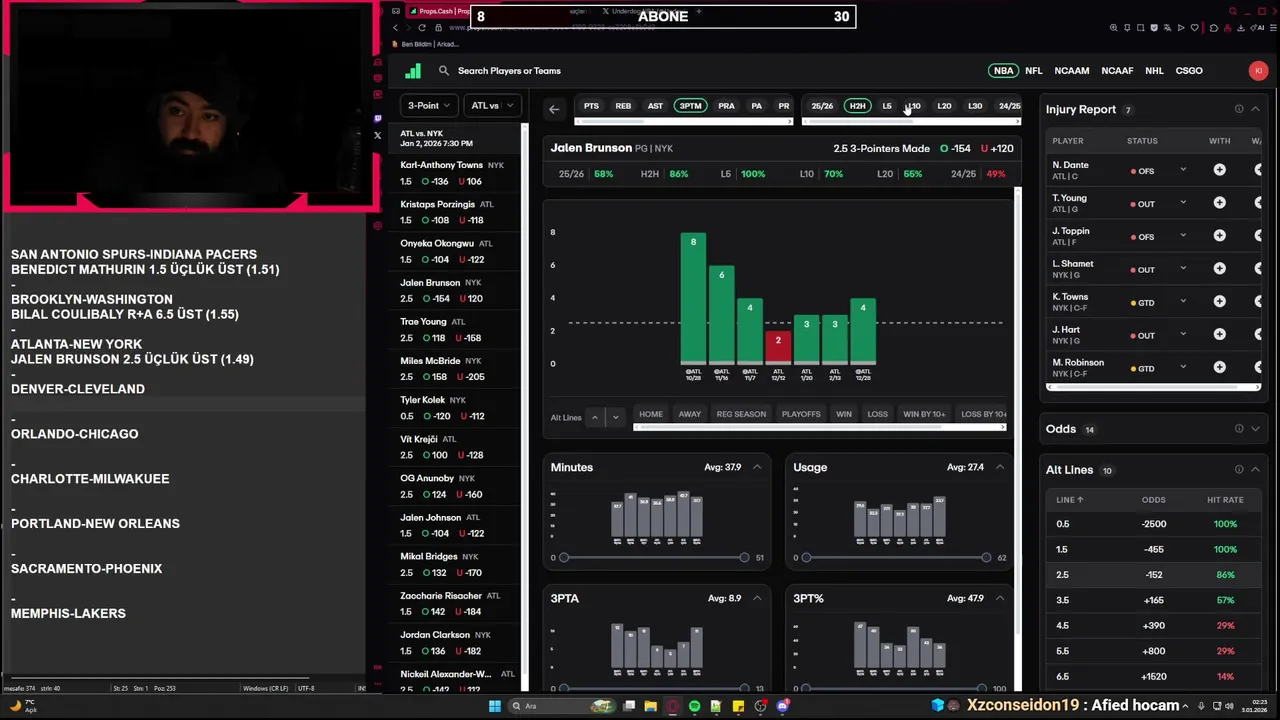Screen dimensions: 1280x720
Task: Add M. Robinson to the With filter
Action: pyautogui.click(x=1219, y=368)
